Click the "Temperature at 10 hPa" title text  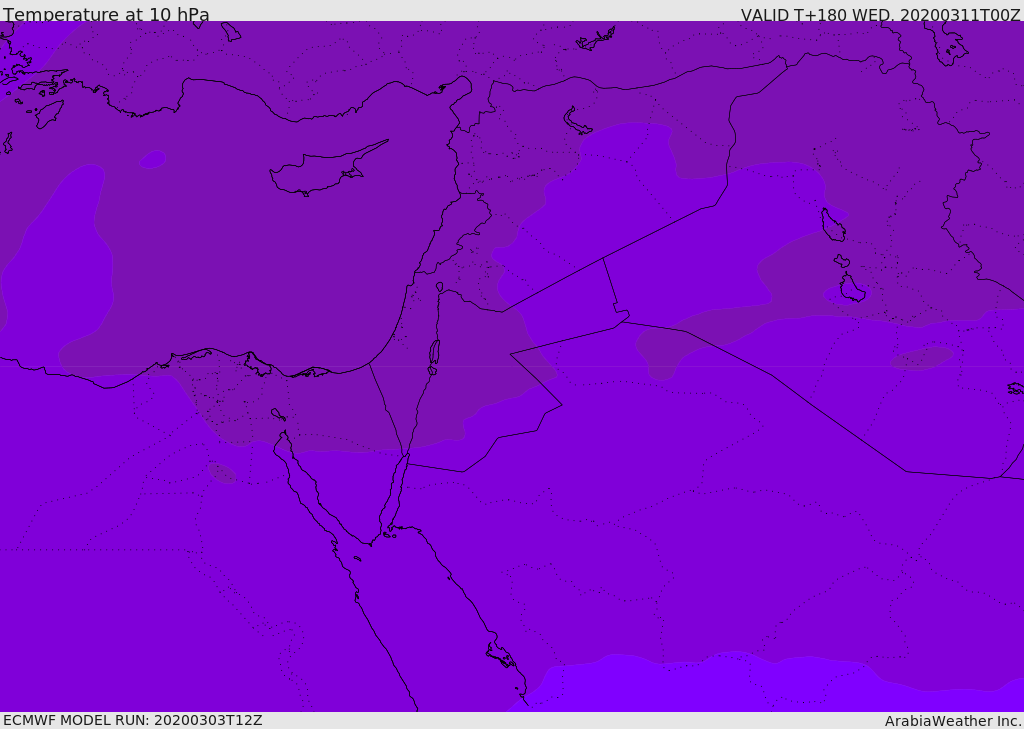(x=106, y=14)
